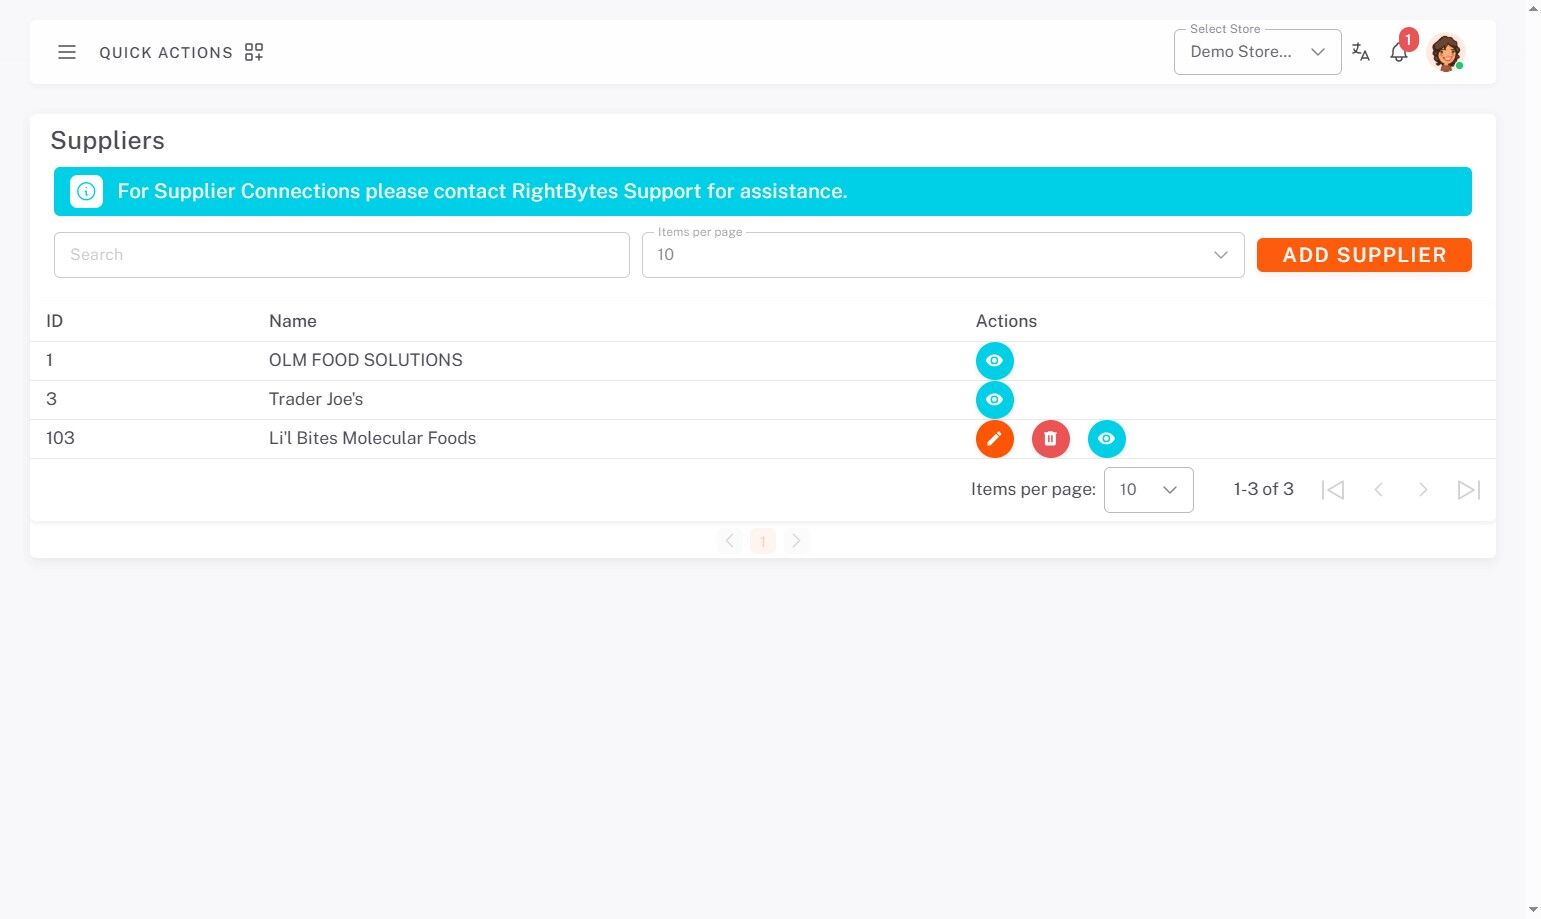This screenshot has width=1541, height=919.
Task: Select the OLM FOOD SOLUTIONS name cell
Action: (x=366, y=360)
